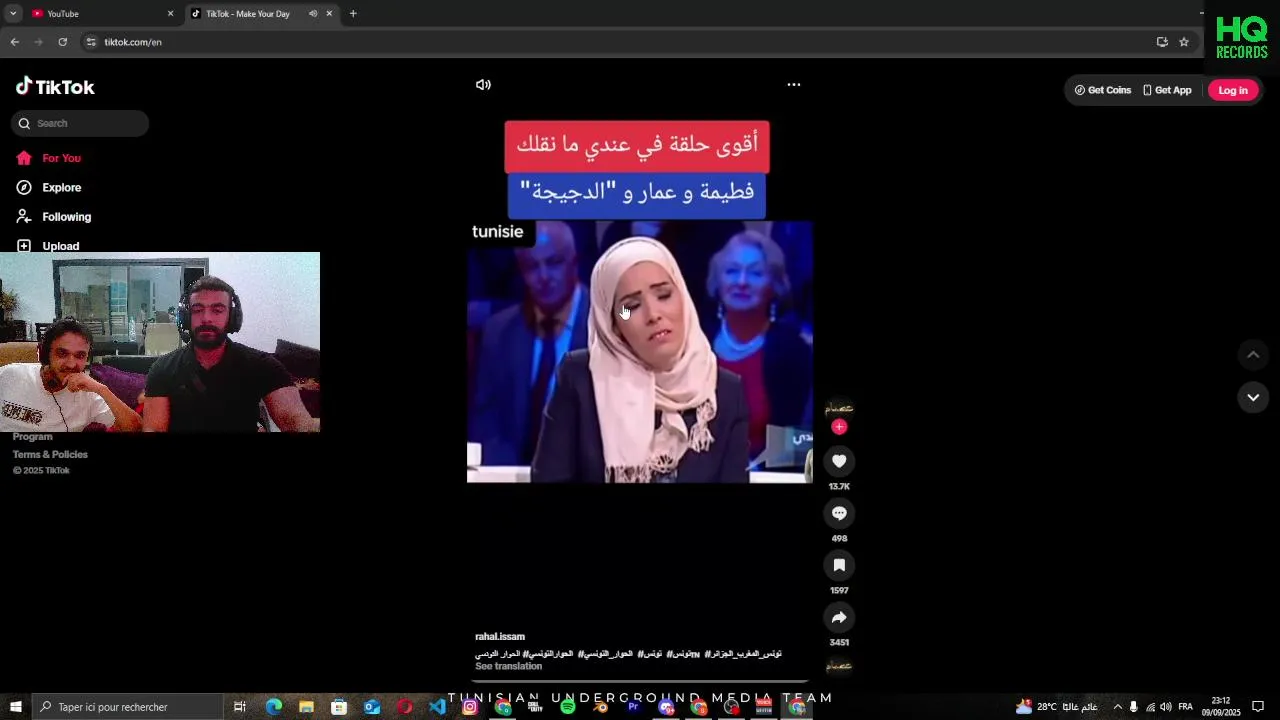Like the video with the heart icon

[x=839, y=461]
